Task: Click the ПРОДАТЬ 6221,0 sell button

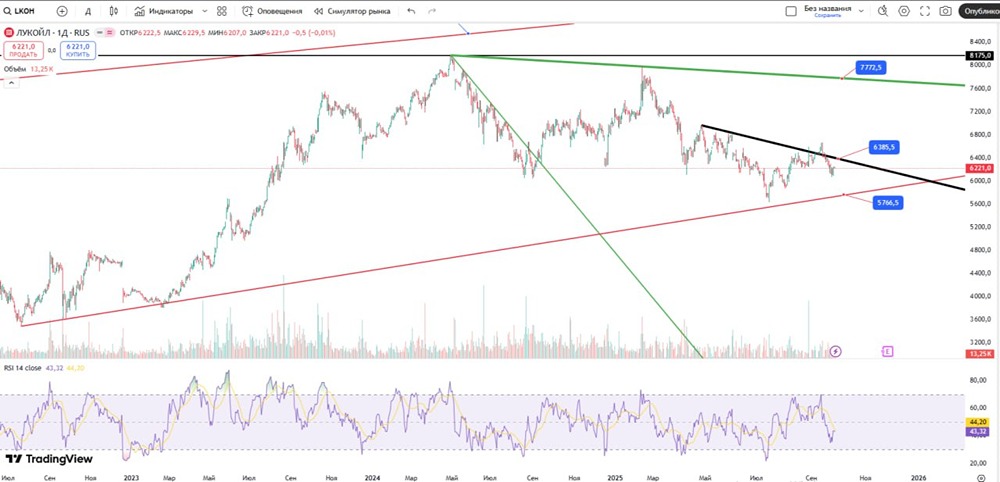Action: [24, 50]
